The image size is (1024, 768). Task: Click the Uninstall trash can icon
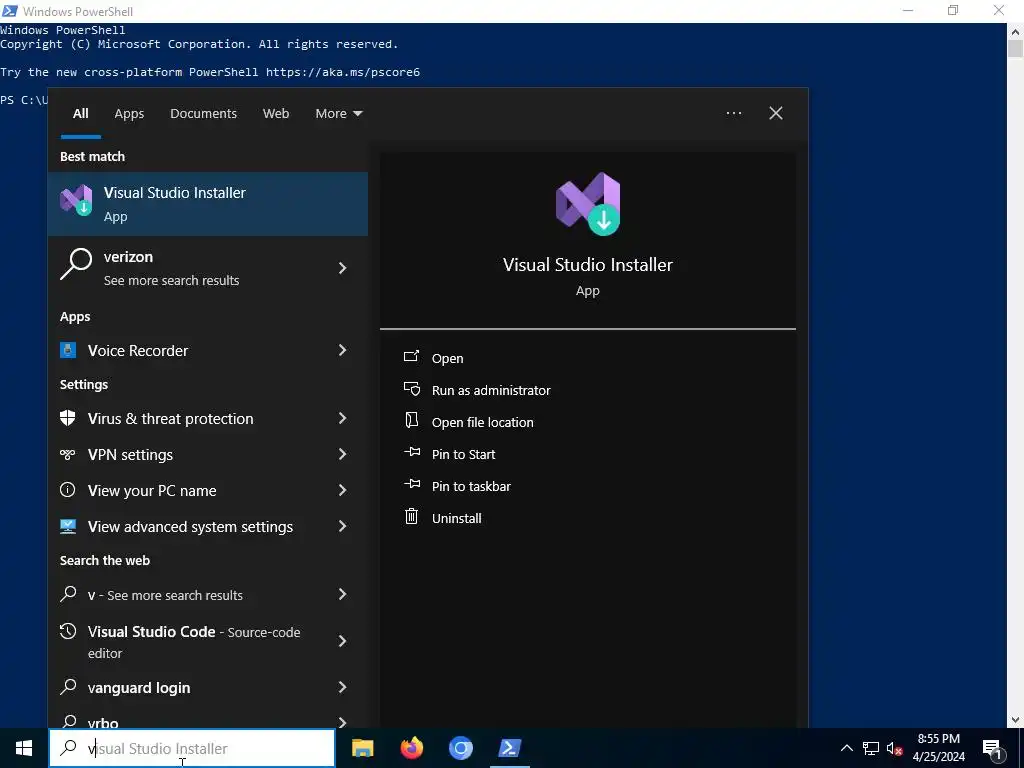pyautogui.click(x=411, y=517)
